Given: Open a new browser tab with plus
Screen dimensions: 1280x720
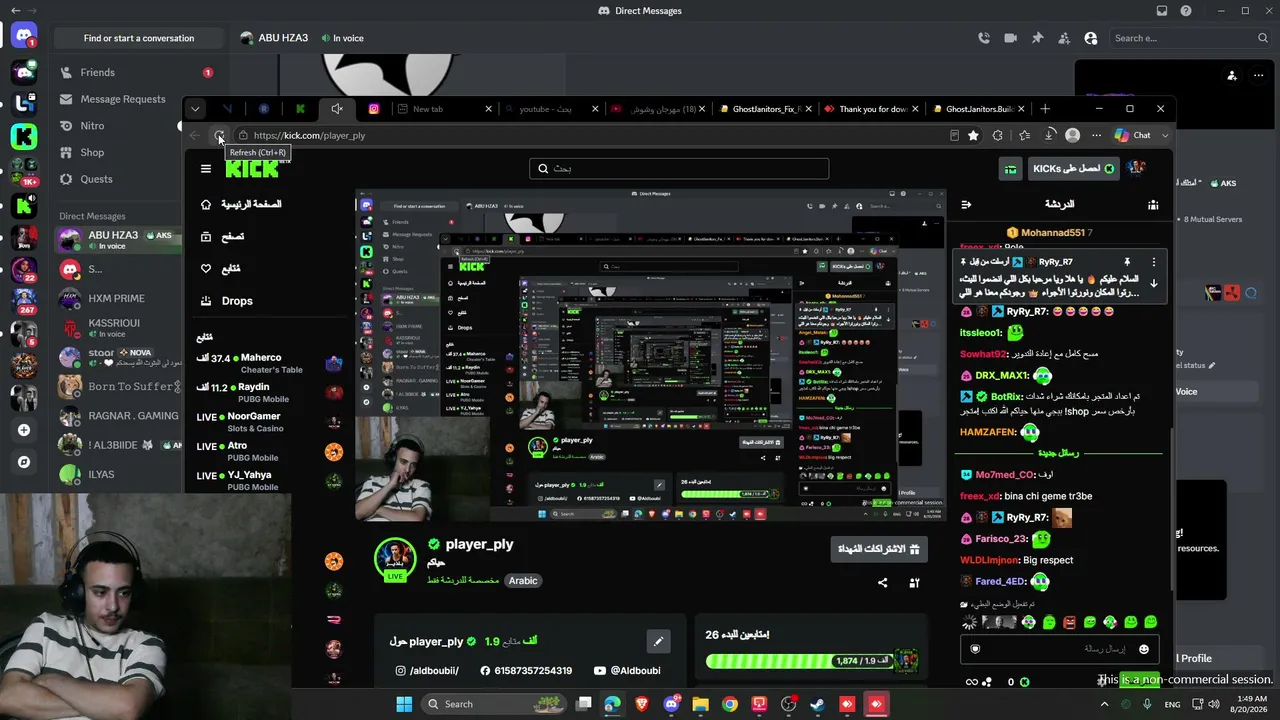Looking at the screenshot, I should pyautogui.click(x=1045, y=109).
